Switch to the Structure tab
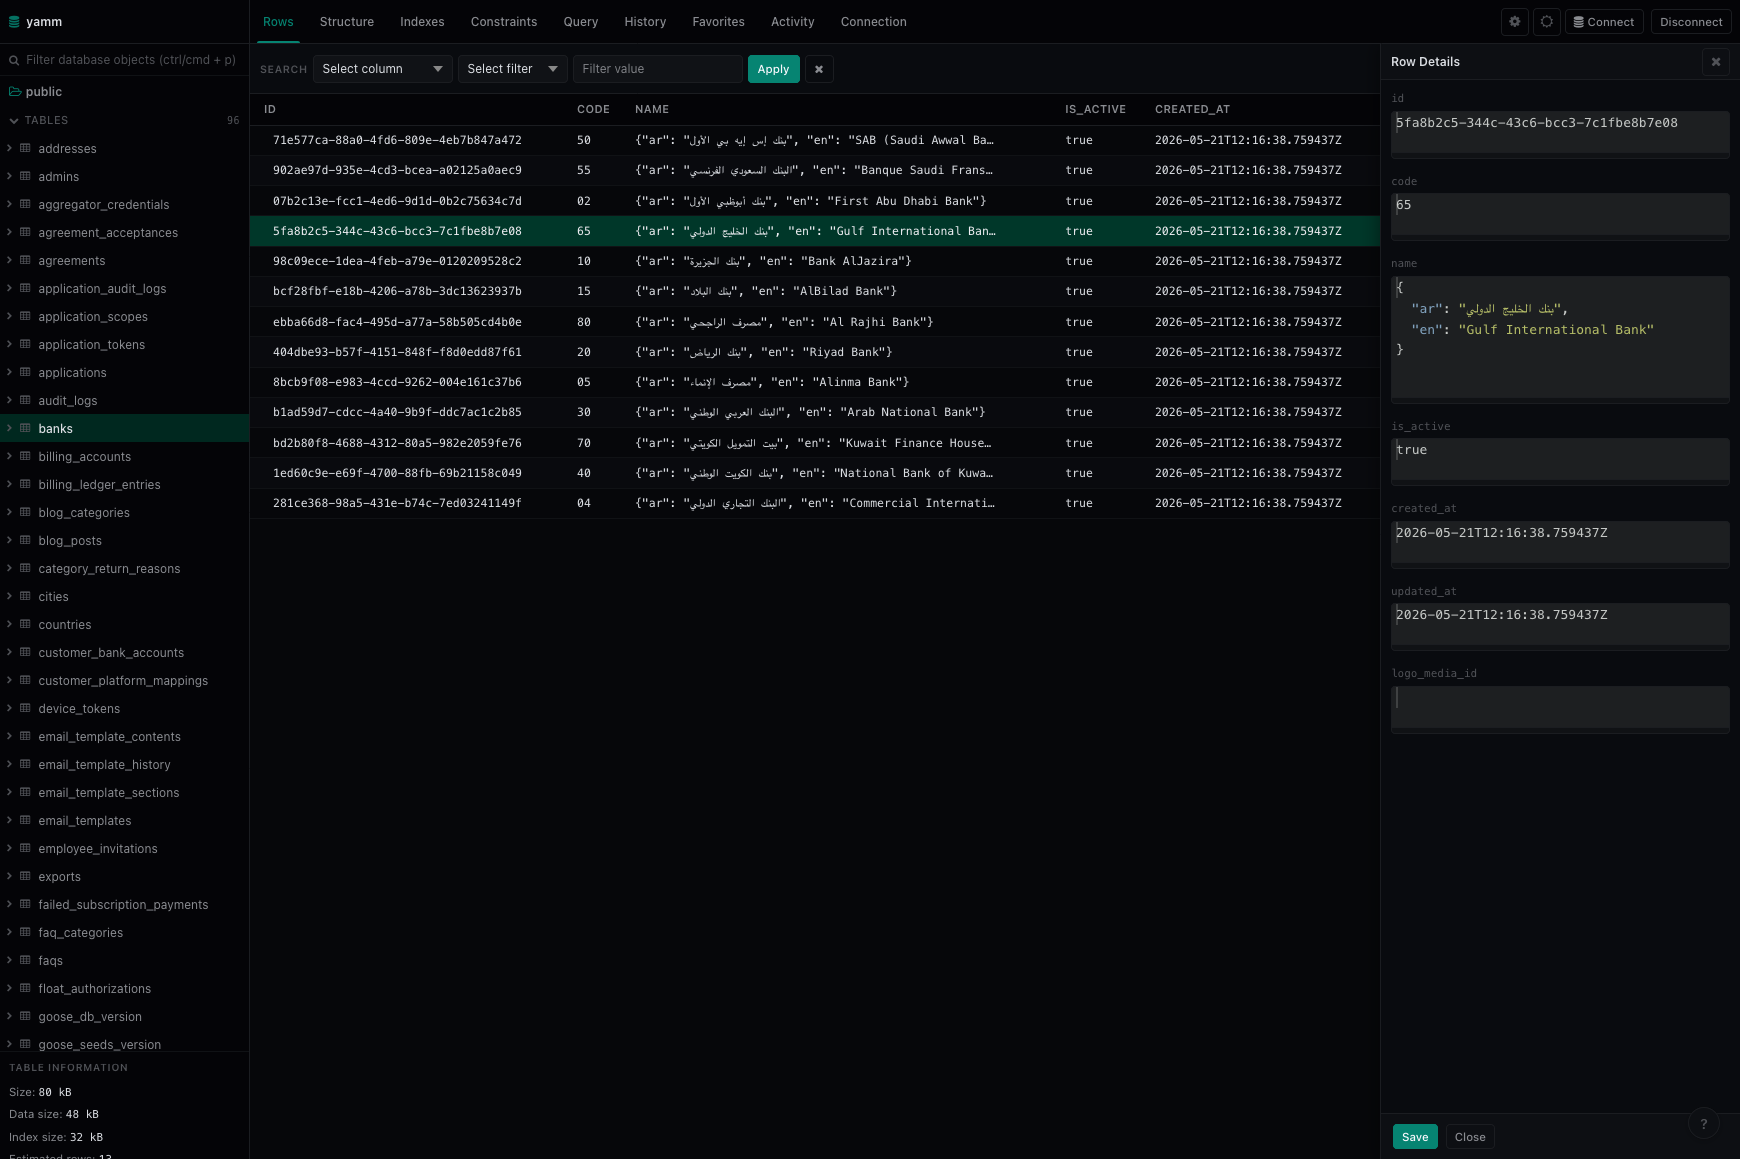 pyautogui.click(x=347, y=21)
